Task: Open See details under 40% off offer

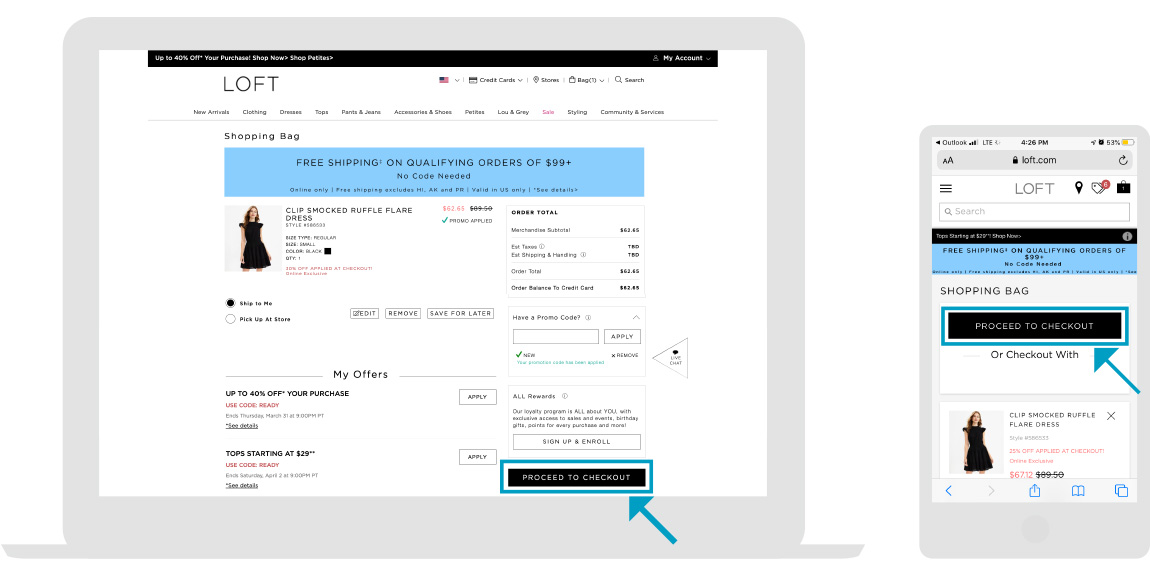Action: pos(242,425)
